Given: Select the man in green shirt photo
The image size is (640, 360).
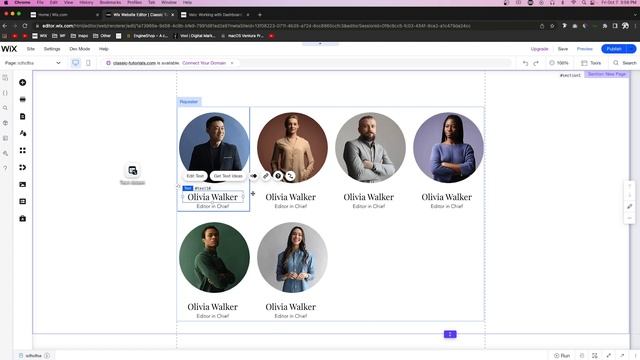Looking at the screenshot, I should tap(214, 257).
